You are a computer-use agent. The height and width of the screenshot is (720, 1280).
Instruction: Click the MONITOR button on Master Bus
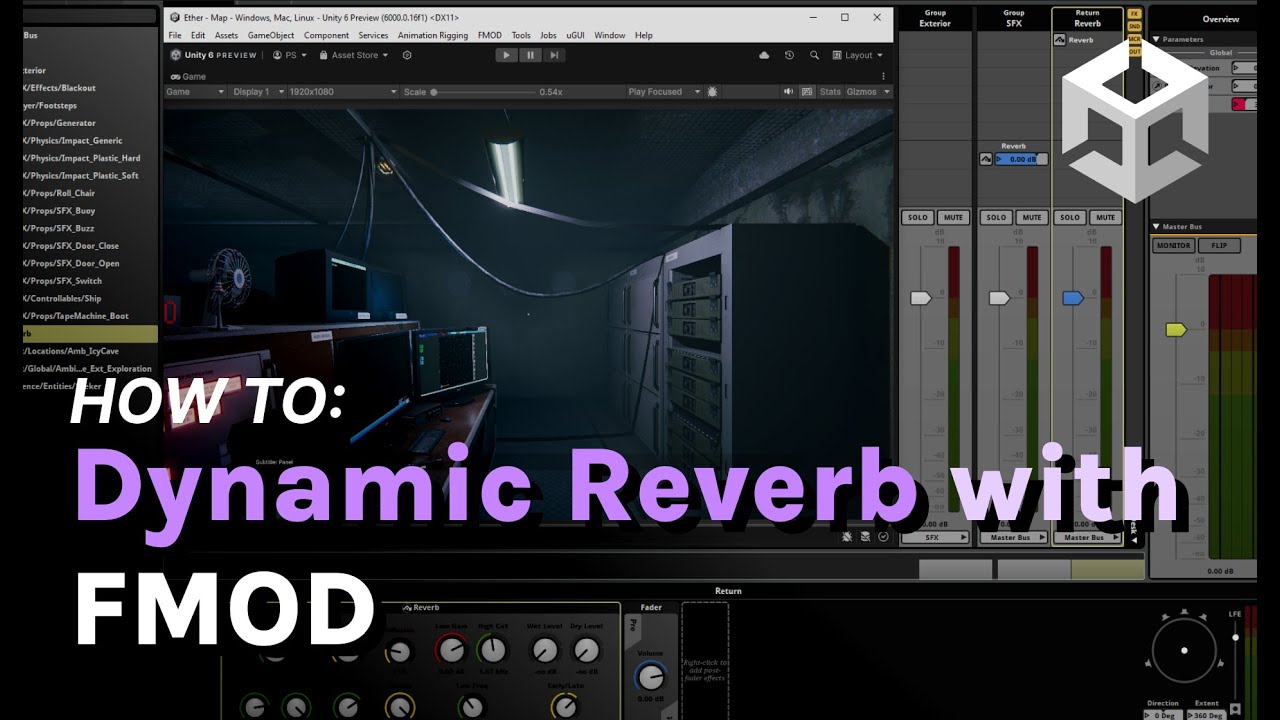(1174, 245)
